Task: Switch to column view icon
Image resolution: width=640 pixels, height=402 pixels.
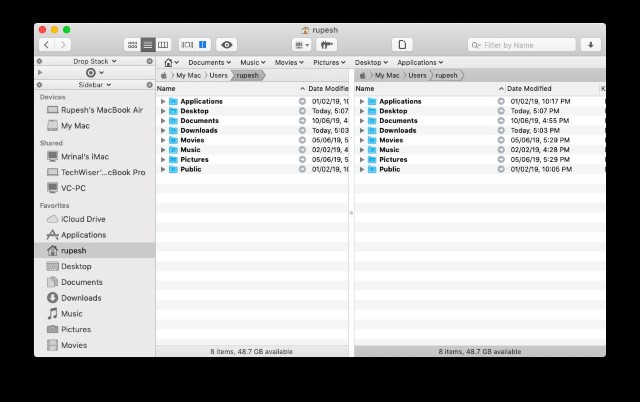Action: 163,45
